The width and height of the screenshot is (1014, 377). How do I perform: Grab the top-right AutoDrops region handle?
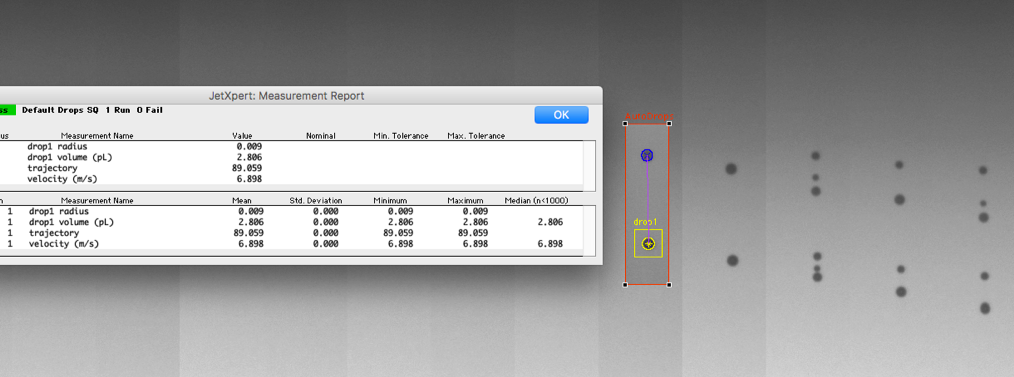pos(669,124)
